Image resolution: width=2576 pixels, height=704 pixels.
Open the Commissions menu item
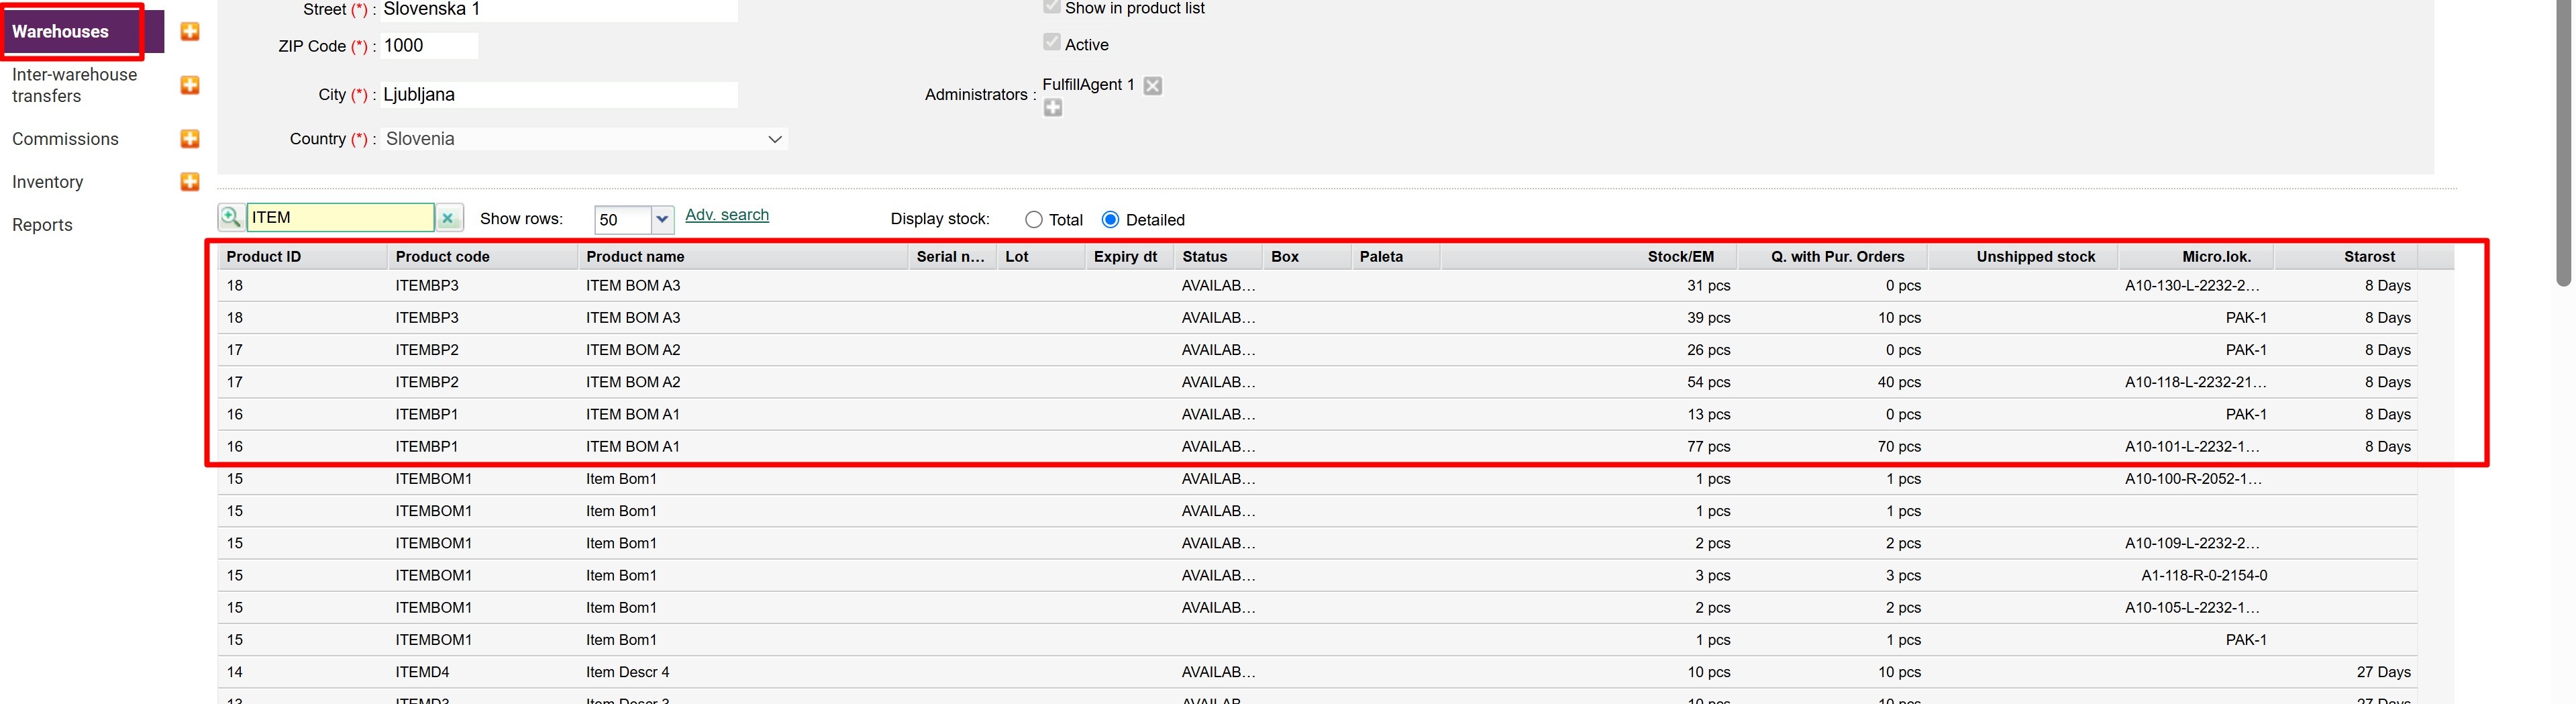point(65,139)
